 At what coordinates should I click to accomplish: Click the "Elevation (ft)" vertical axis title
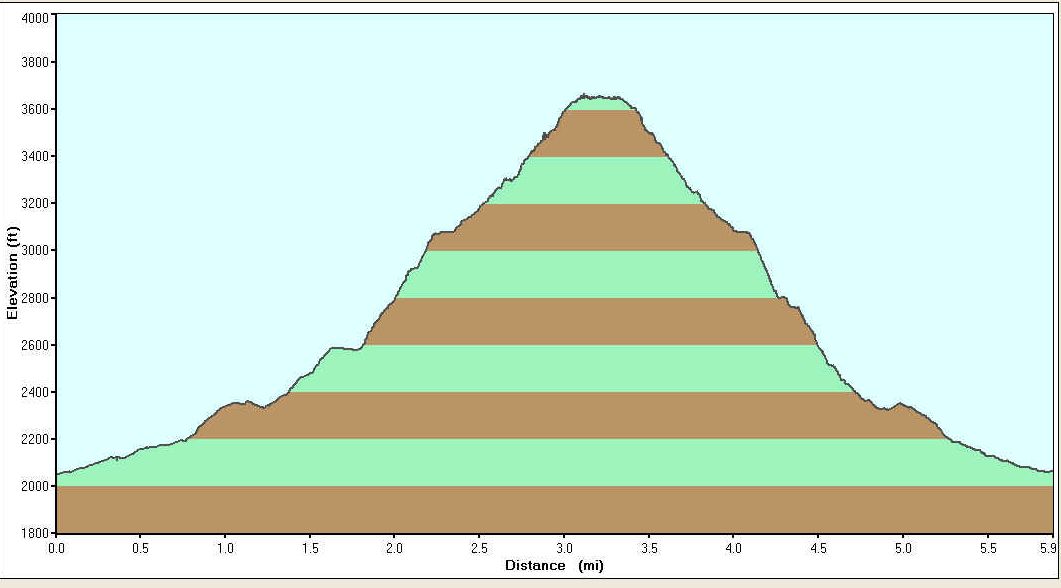tap(12, 272)
